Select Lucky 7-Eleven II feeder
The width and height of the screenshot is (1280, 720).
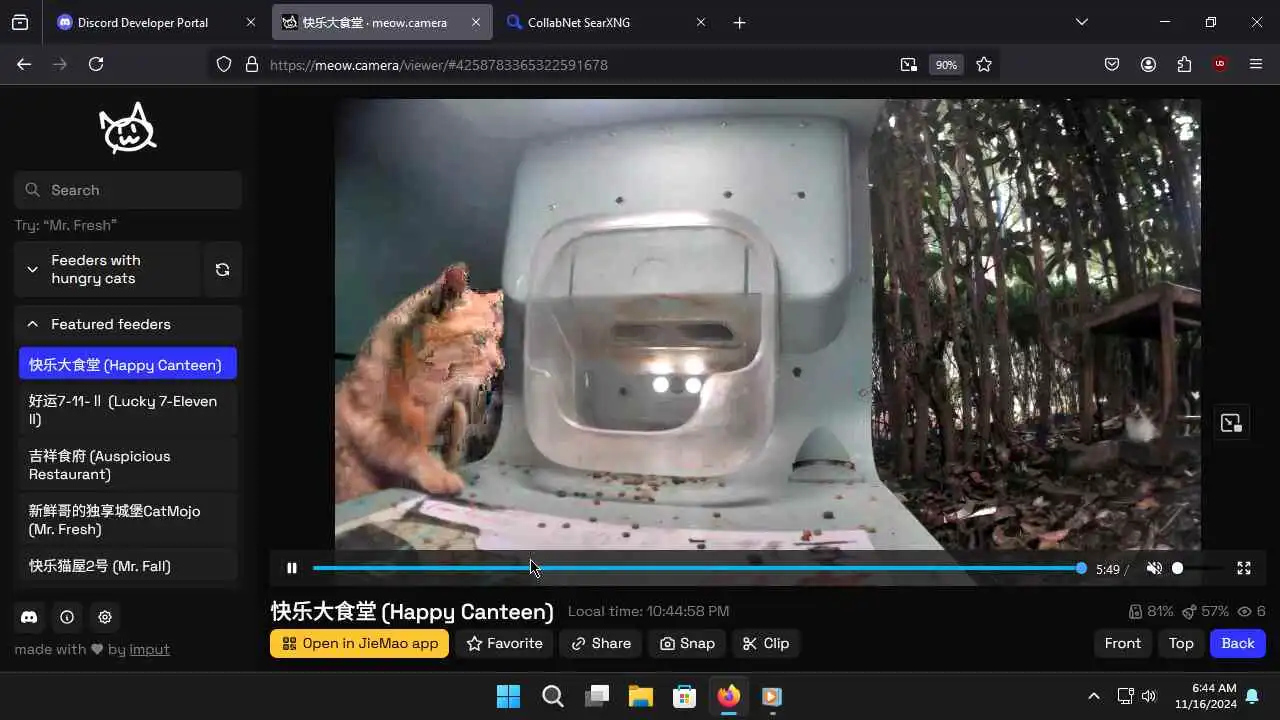[x=128, y=410]
